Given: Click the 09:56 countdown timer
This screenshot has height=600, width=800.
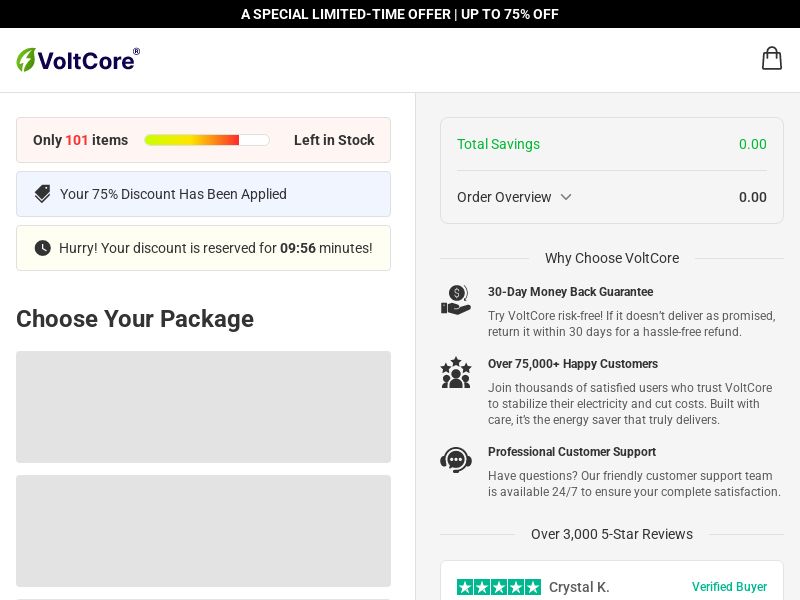Looking at the screenshot, I should 298,248.
